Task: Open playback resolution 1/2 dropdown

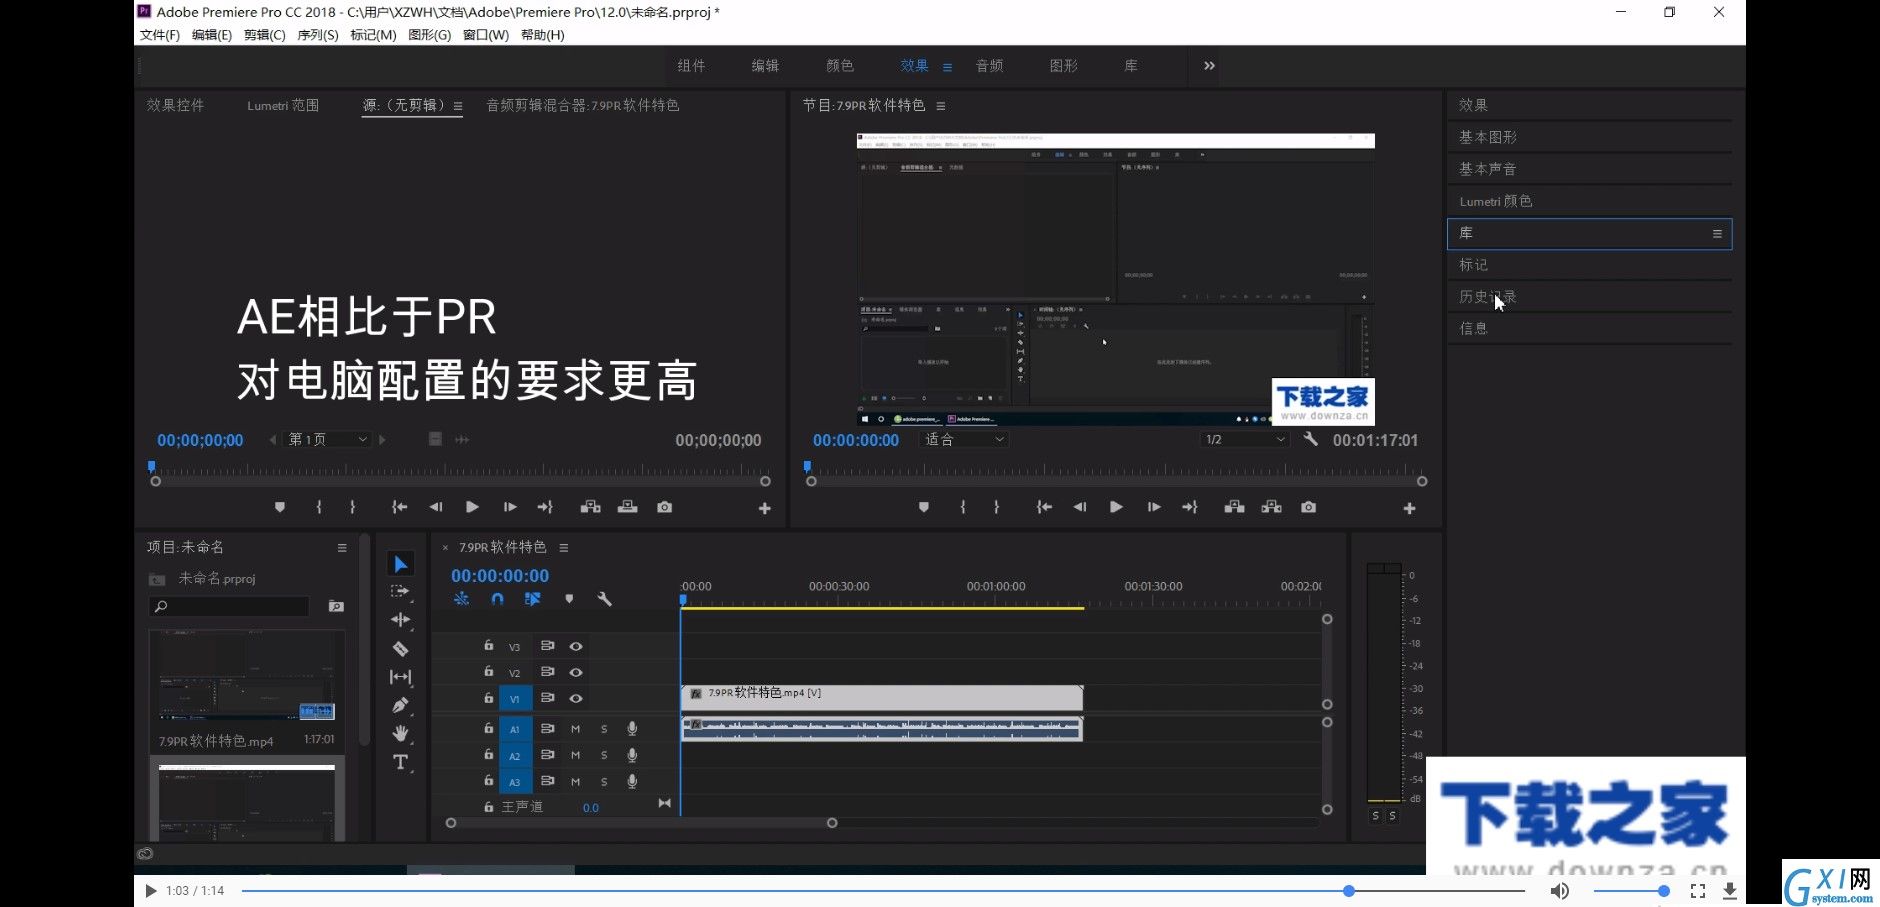Action: pyautogui.click(x=1245, y=439)
